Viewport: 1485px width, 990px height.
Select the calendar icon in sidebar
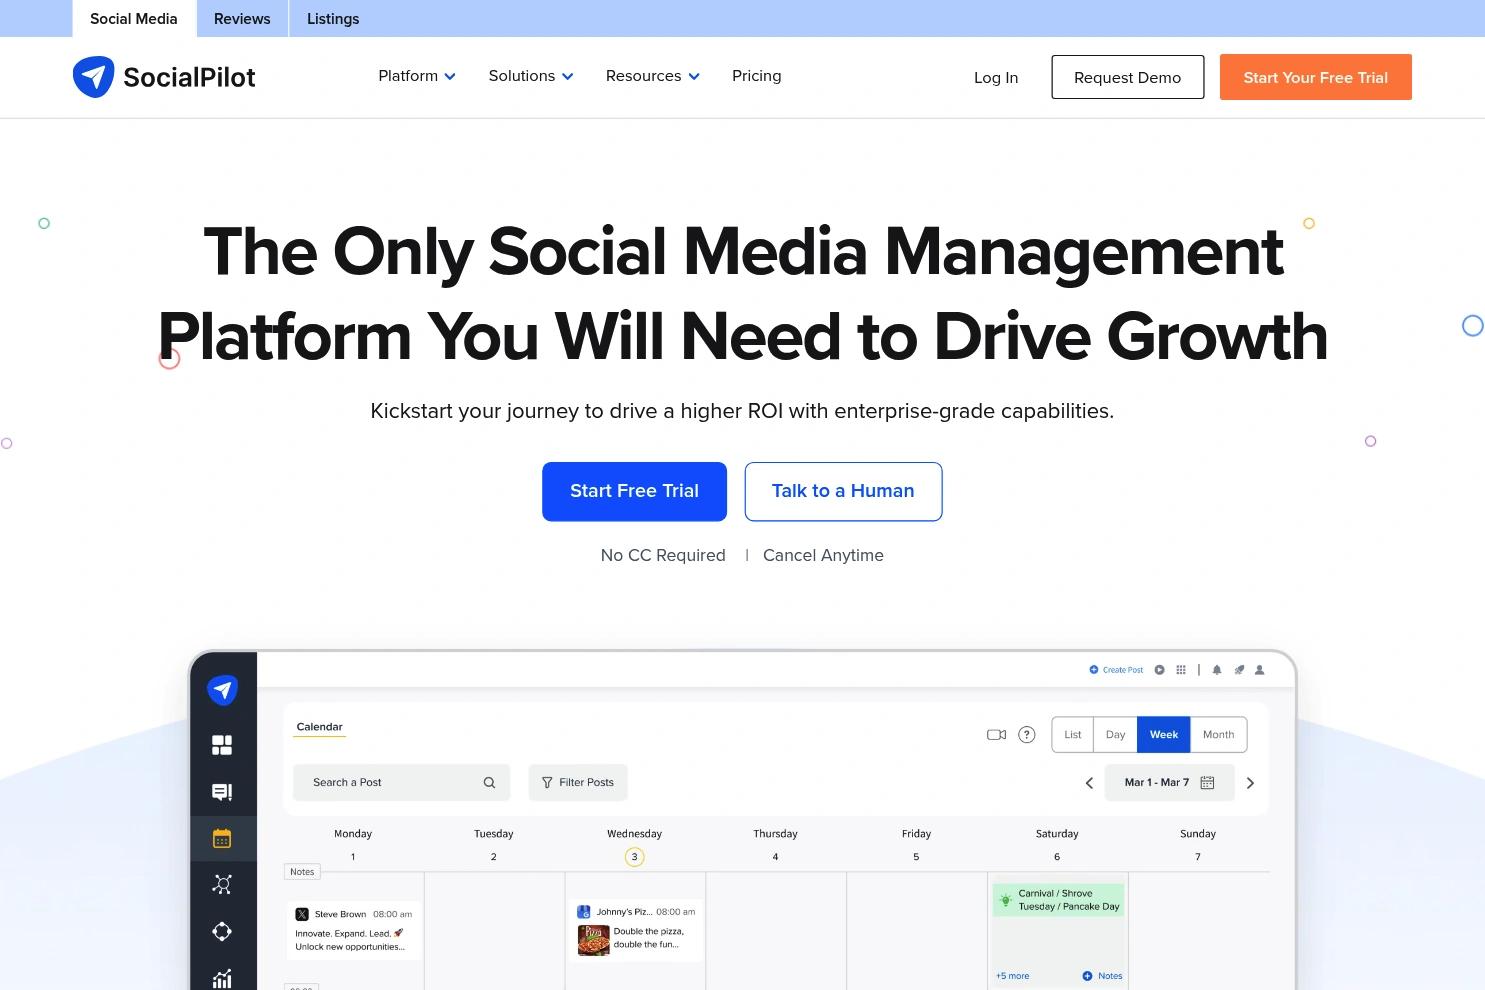(222, 839)
